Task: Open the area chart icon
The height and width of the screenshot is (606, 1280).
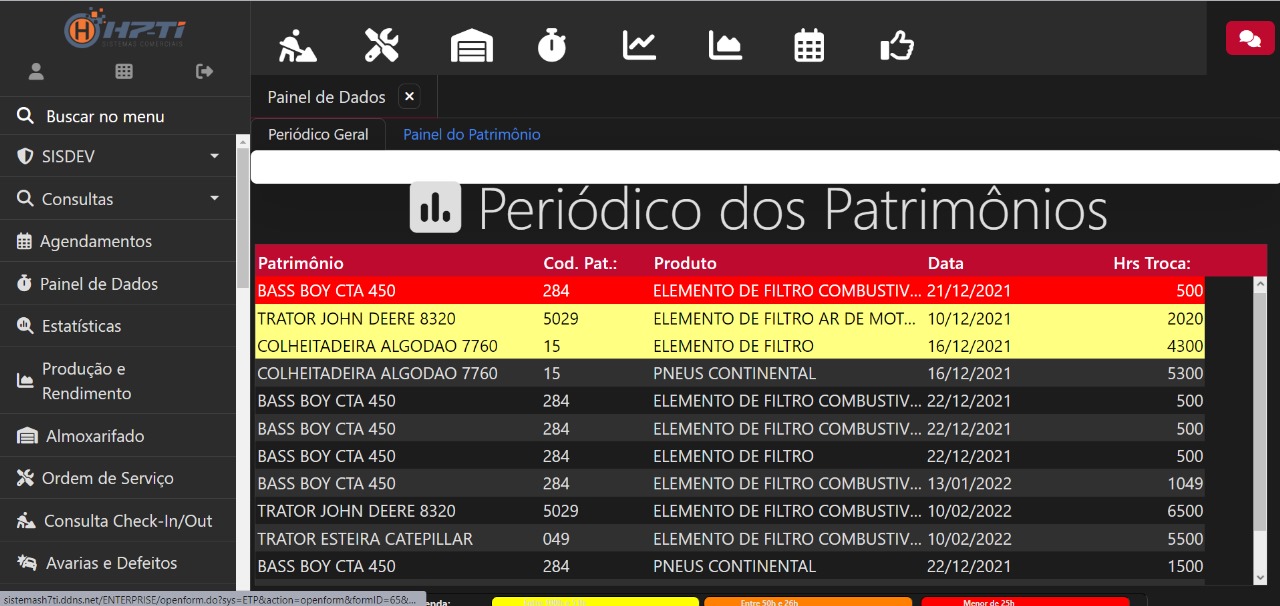Action: point(725,45)
